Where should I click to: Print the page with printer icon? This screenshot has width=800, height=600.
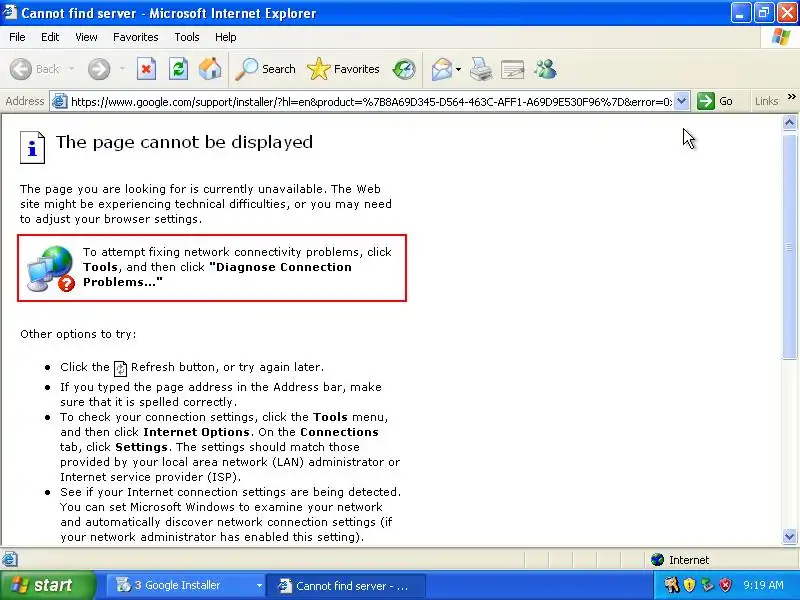tap(481, 69)
